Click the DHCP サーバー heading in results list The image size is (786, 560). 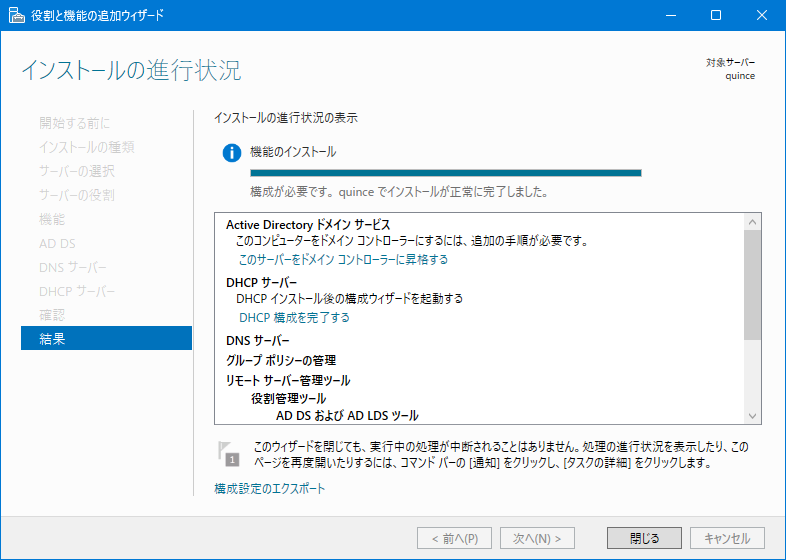pyautogui.click(x=261, y=283)
